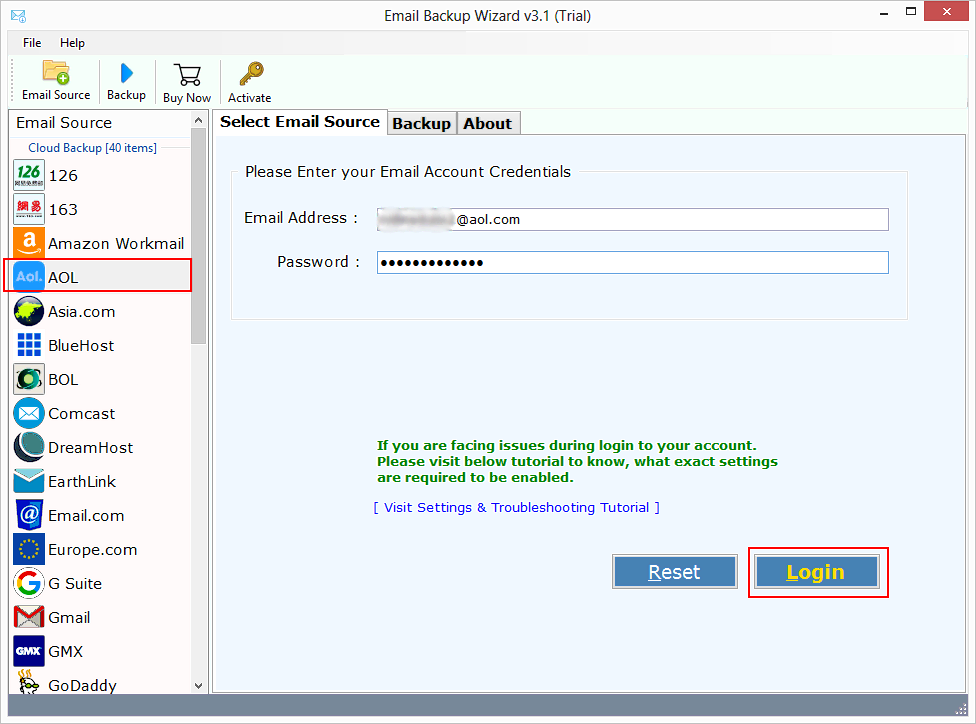Viewport: 976px width, 724px height.
Task: Select the Comcast label in the list
Action: point(82,413)
